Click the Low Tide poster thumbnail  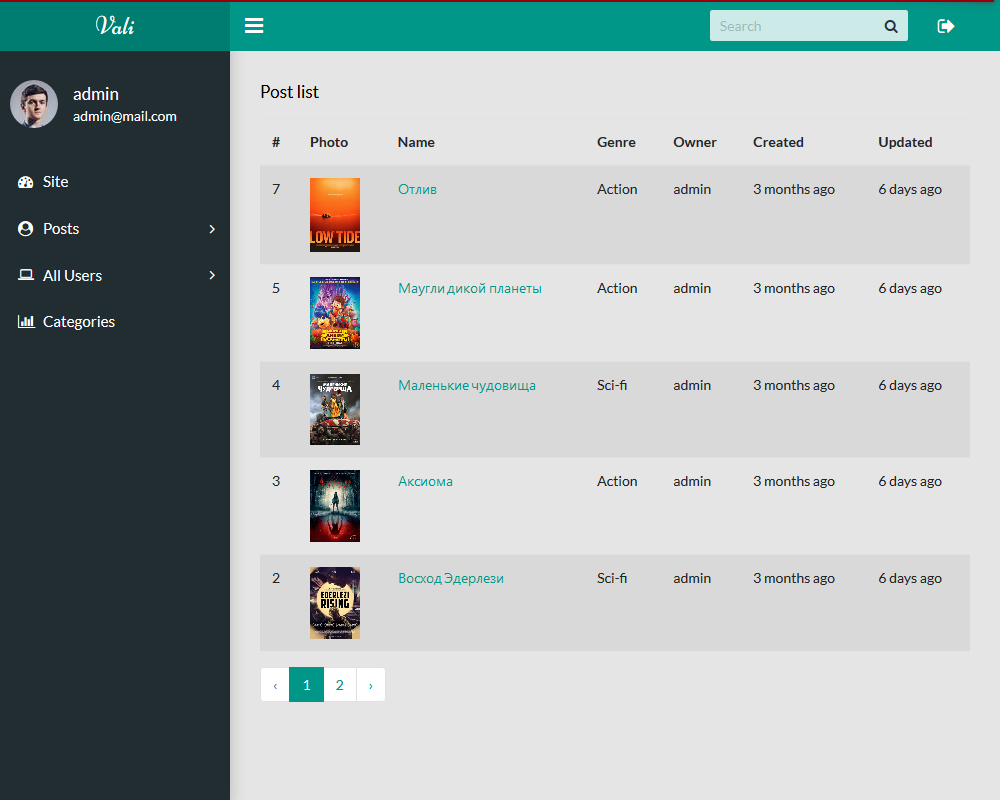tap(335, 215)
